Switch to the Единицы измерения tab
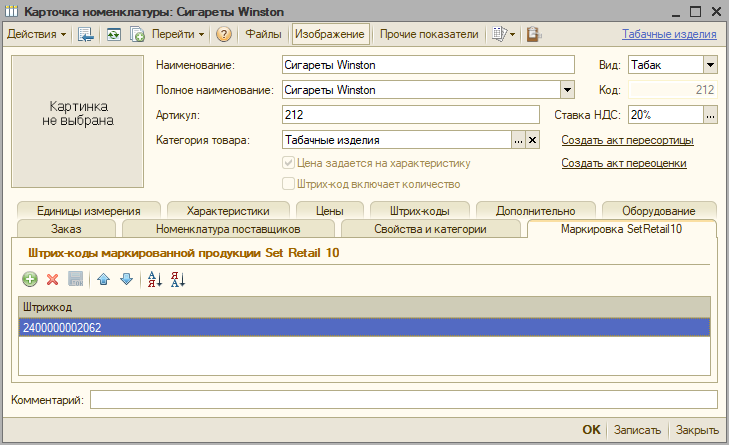The width and height of the screenshot is (729, 445). click(89, 211)
